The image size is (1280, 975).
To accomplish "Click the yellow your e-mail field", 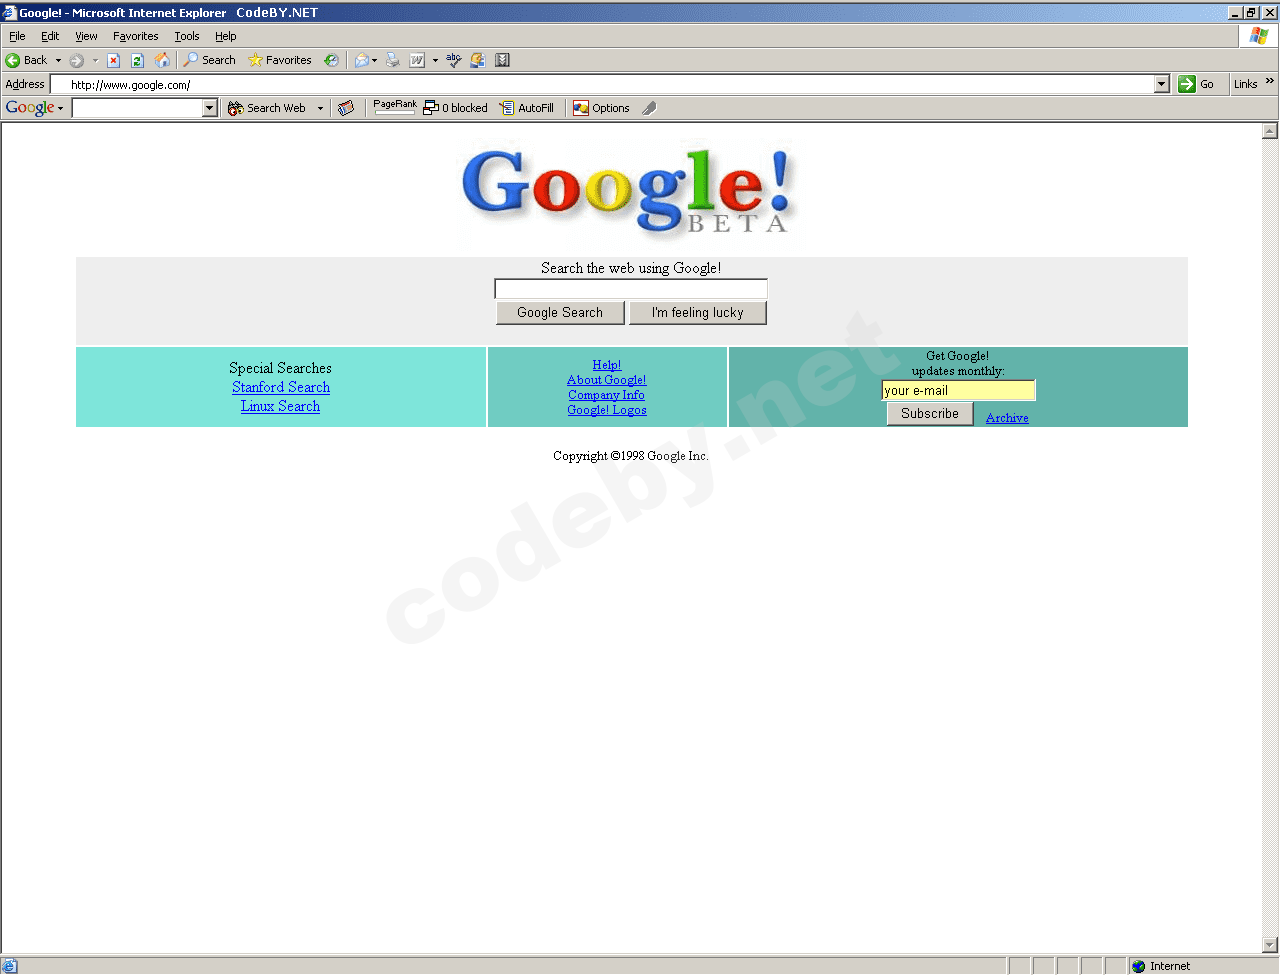I will [958, 391].
